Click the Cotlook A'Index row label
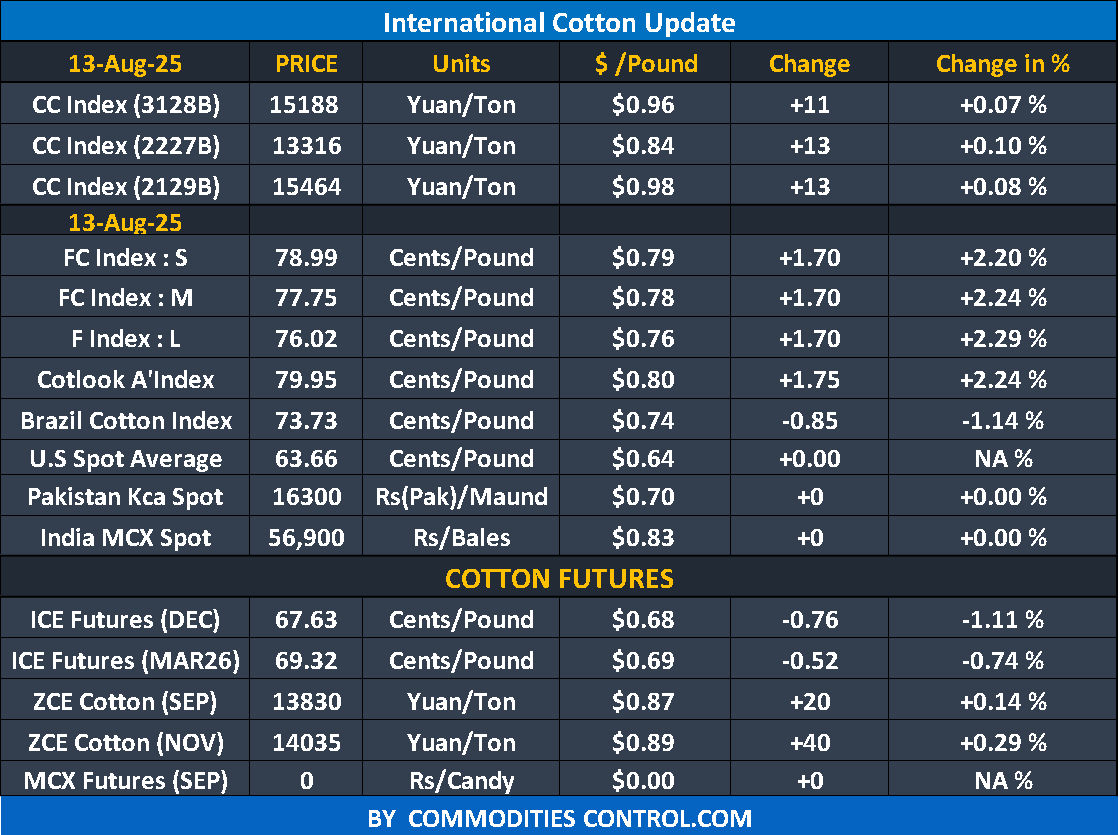Screen dimensions: 1120x835 (x=125, y=380)
